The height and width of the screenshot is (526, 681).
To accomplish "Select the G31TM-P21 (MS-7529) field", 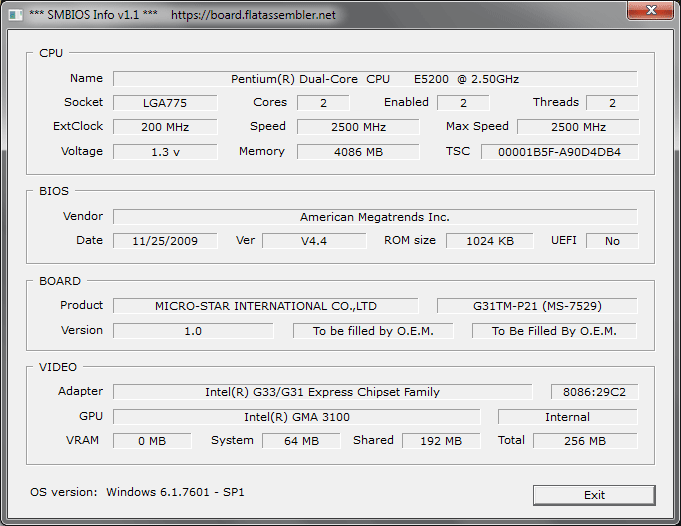I will (537, 306).
